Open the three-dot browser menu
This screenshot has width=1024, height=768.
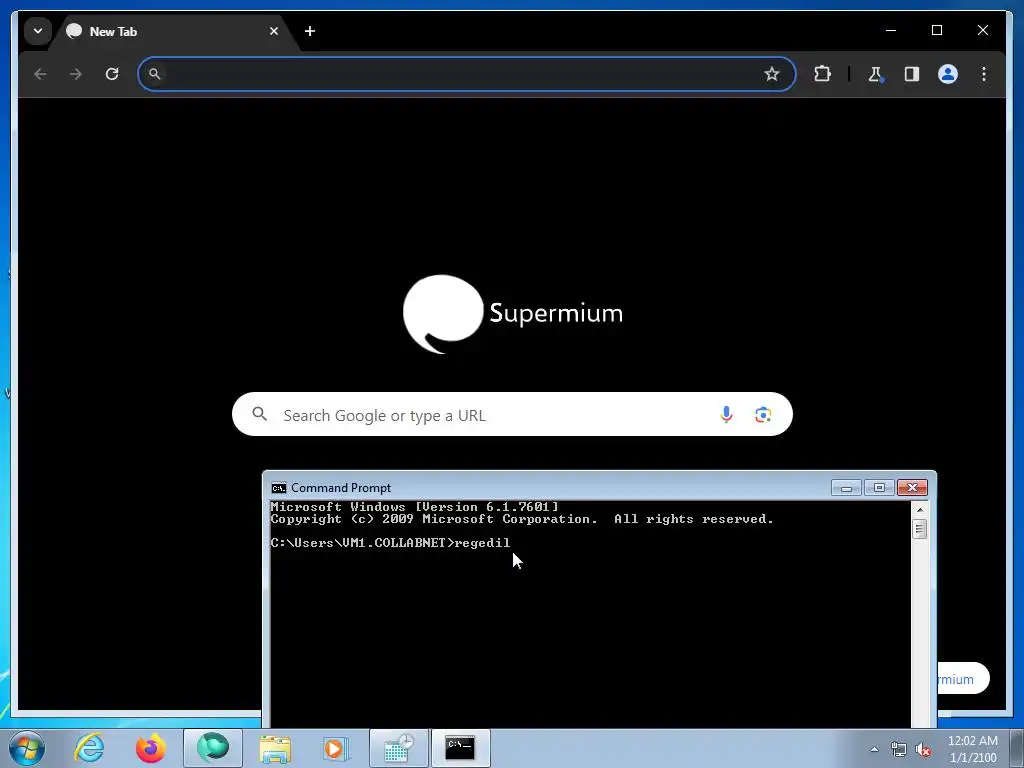tap(984, 74)
